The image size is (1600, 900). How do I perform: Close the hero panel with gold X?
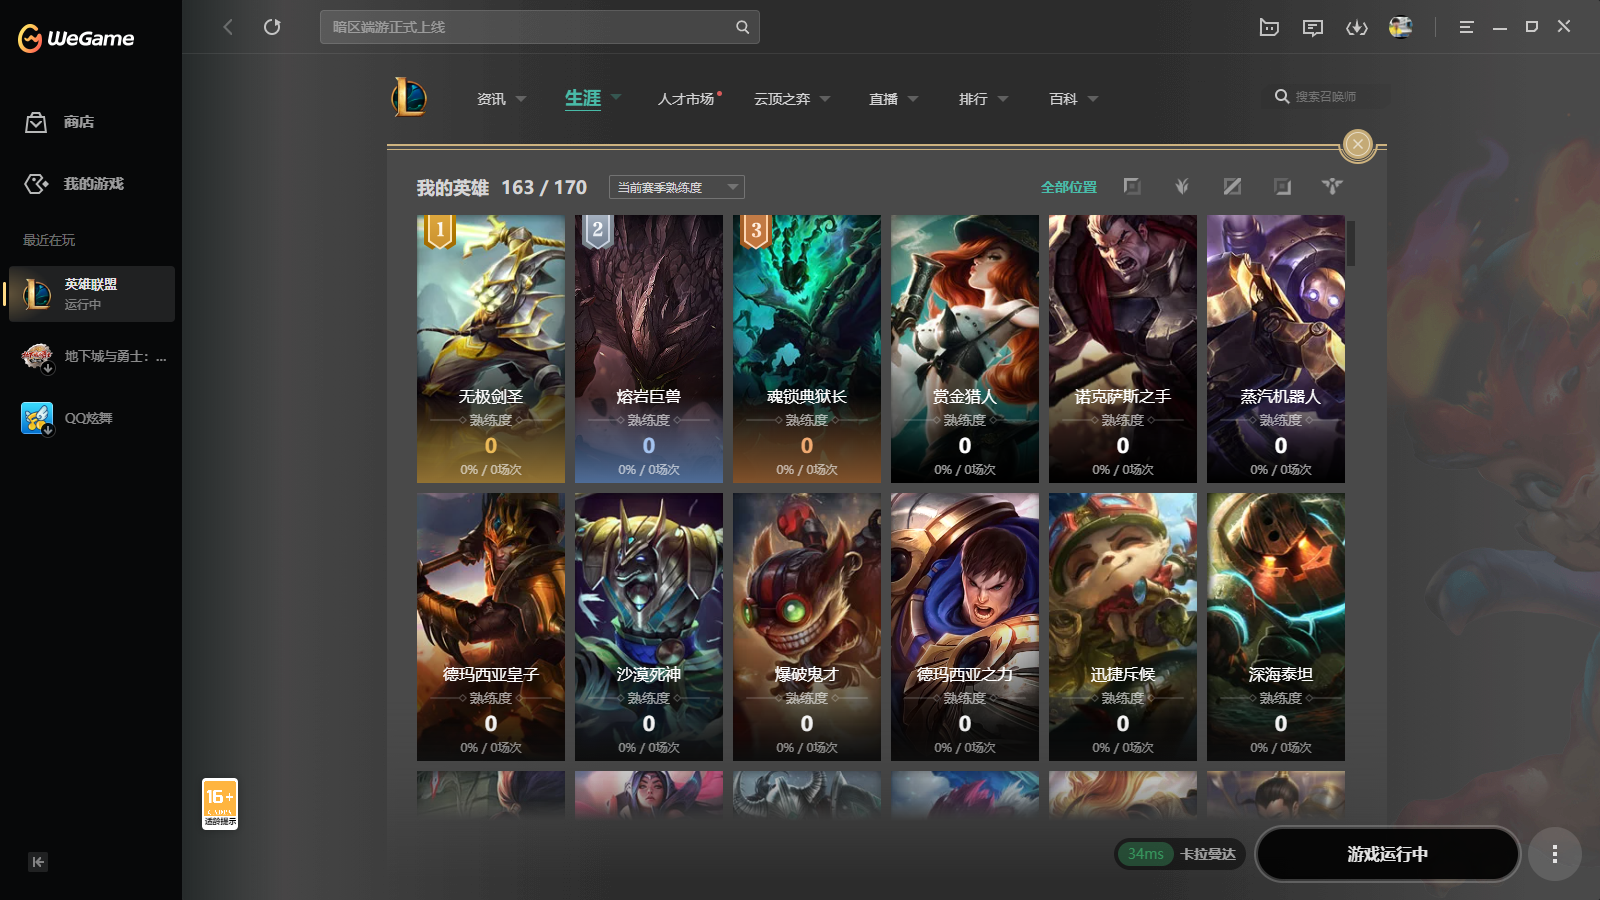point(1358,145)
